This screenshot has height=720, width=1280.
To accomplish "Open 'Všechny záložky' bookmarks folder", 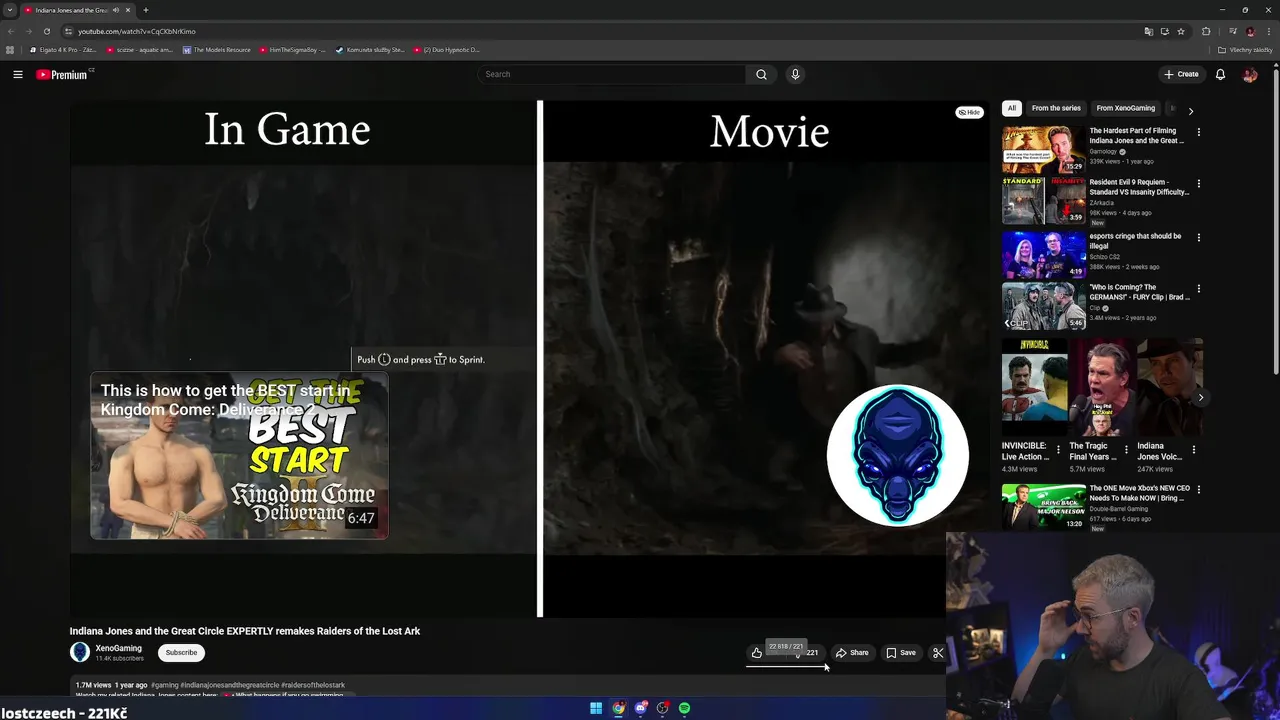I will pyautogui.click(x=1245, y=49).
